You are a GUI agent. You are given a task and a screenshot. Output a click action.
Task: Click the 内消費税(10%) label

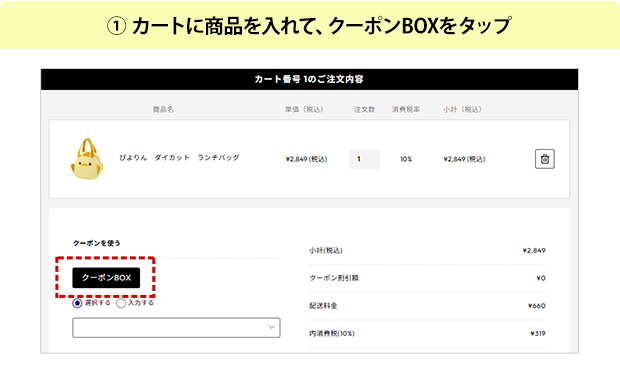[332, 333]
